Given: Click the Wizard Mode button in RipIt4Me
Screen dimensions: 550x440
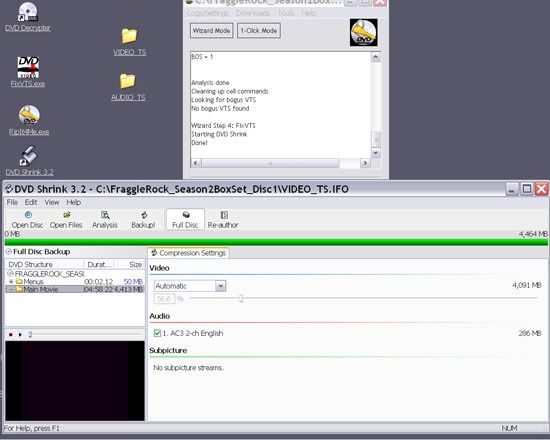Looking at the screenshot, I should pos(212,31).
